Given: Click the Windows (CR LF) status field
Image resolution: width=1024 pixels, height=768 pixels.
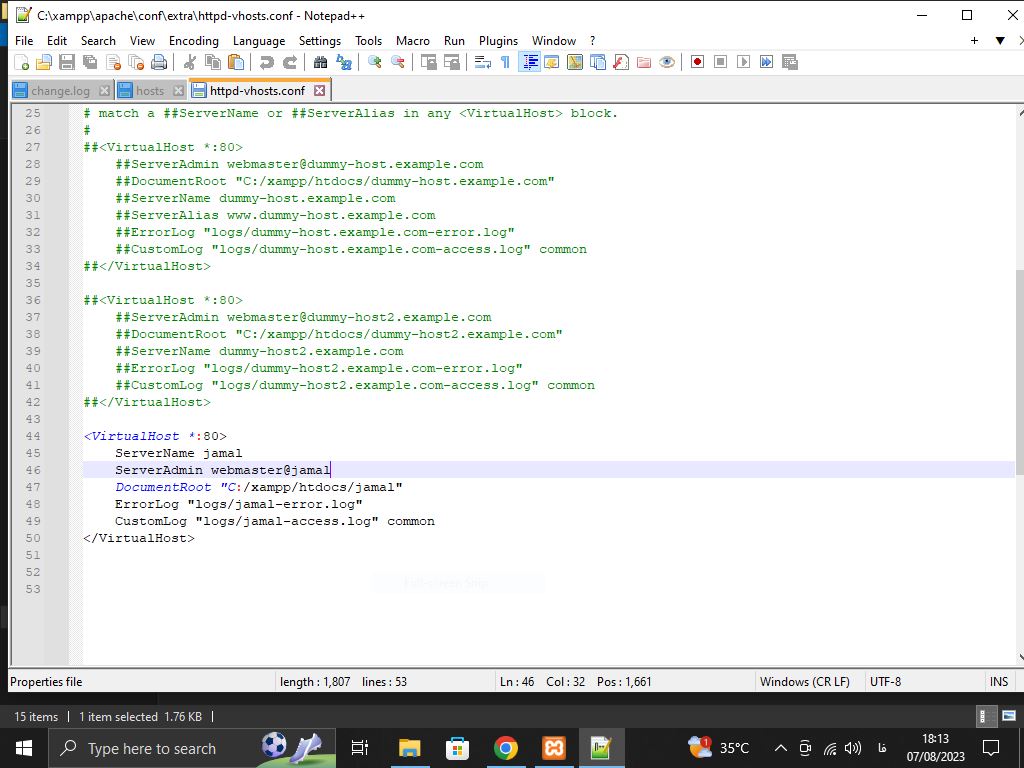Looking at the screenshot, I should 805,682.
